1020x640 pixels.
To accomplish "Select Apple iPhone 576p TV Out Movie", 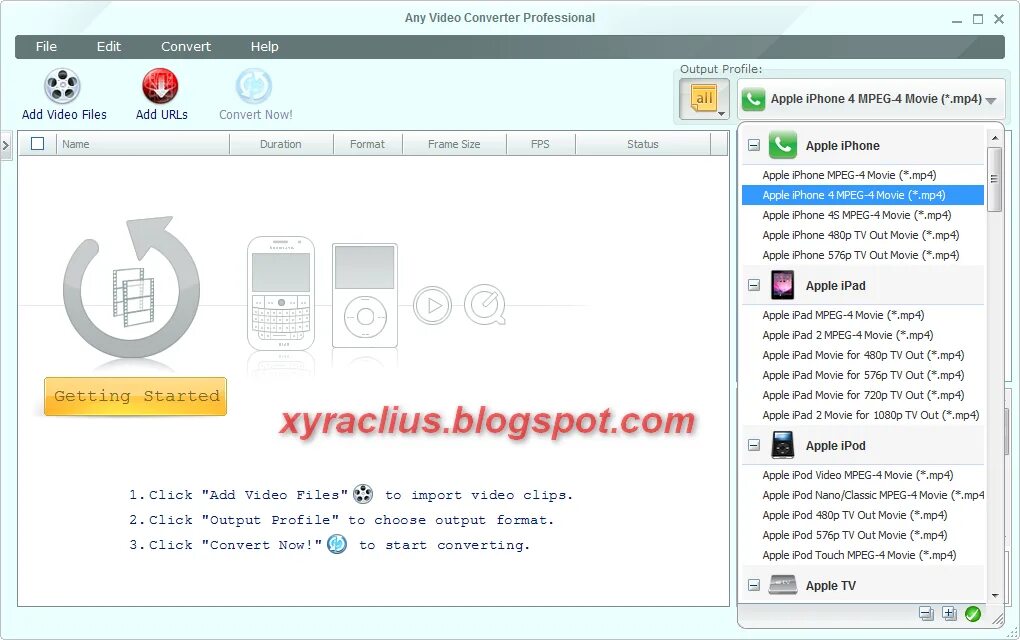I will (863, 256).
